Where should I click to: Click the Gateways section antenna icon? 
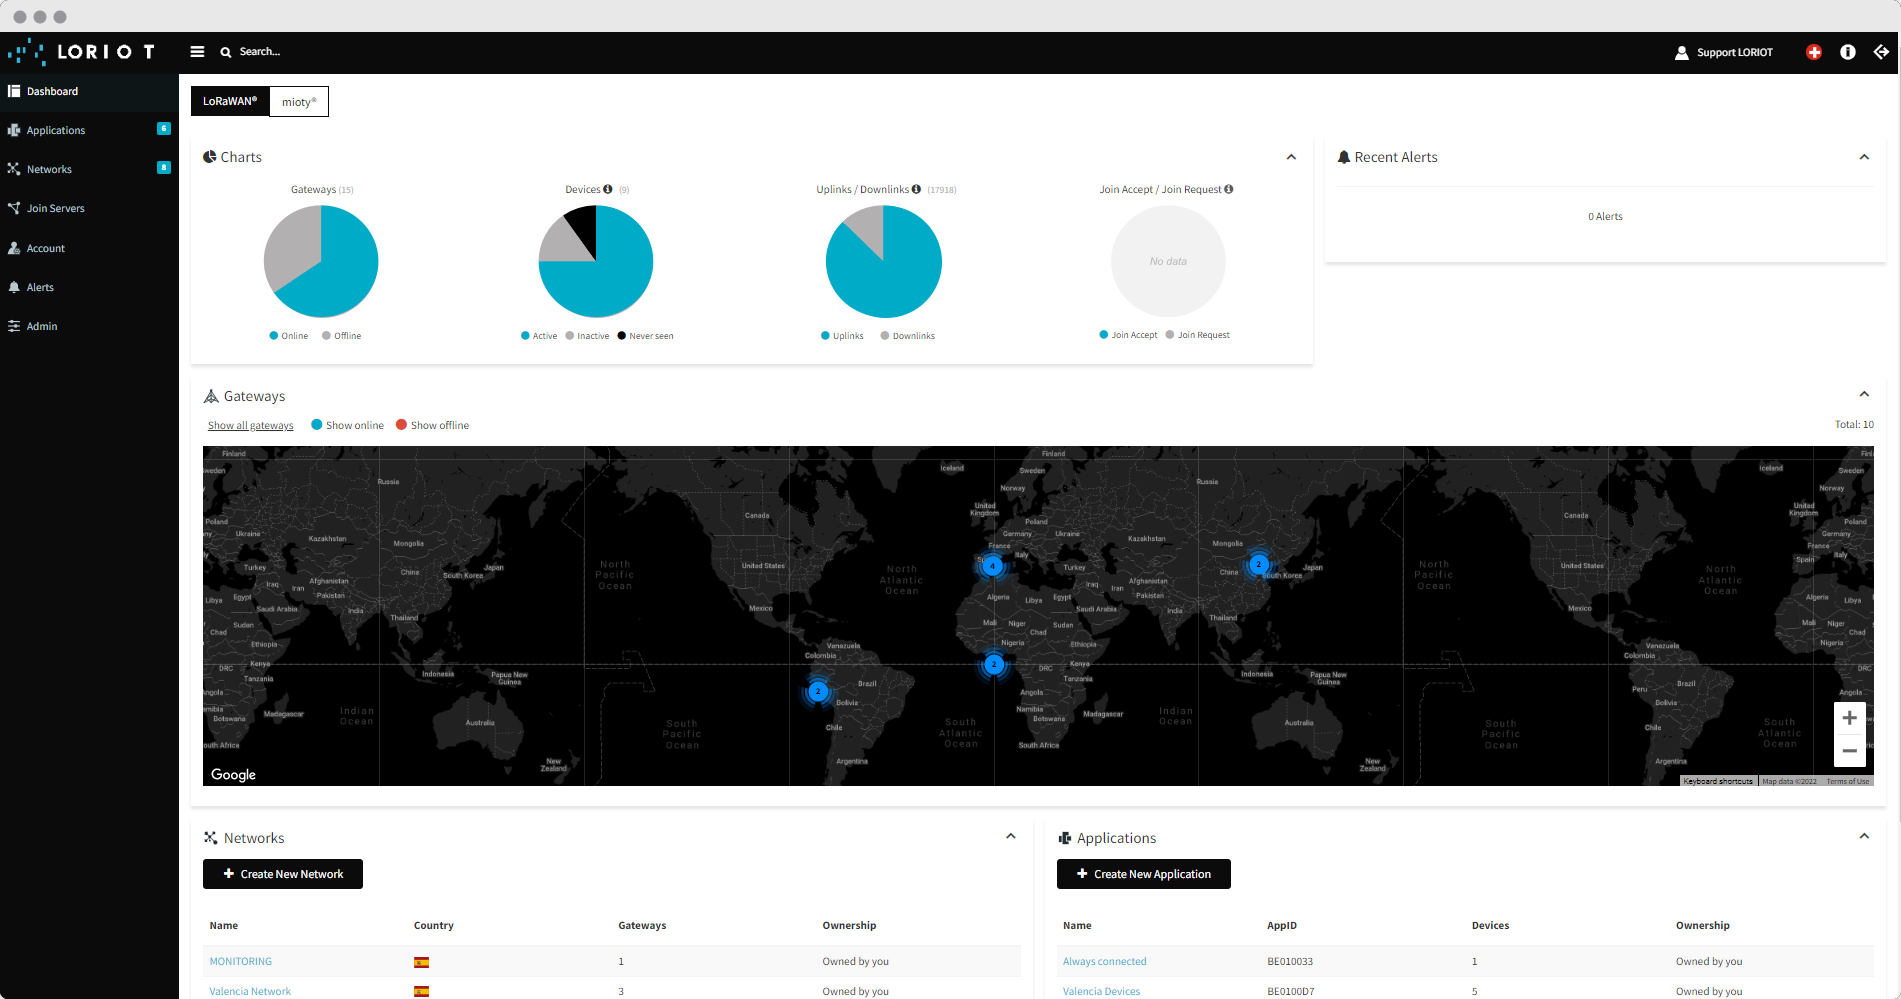click(211, 396)
